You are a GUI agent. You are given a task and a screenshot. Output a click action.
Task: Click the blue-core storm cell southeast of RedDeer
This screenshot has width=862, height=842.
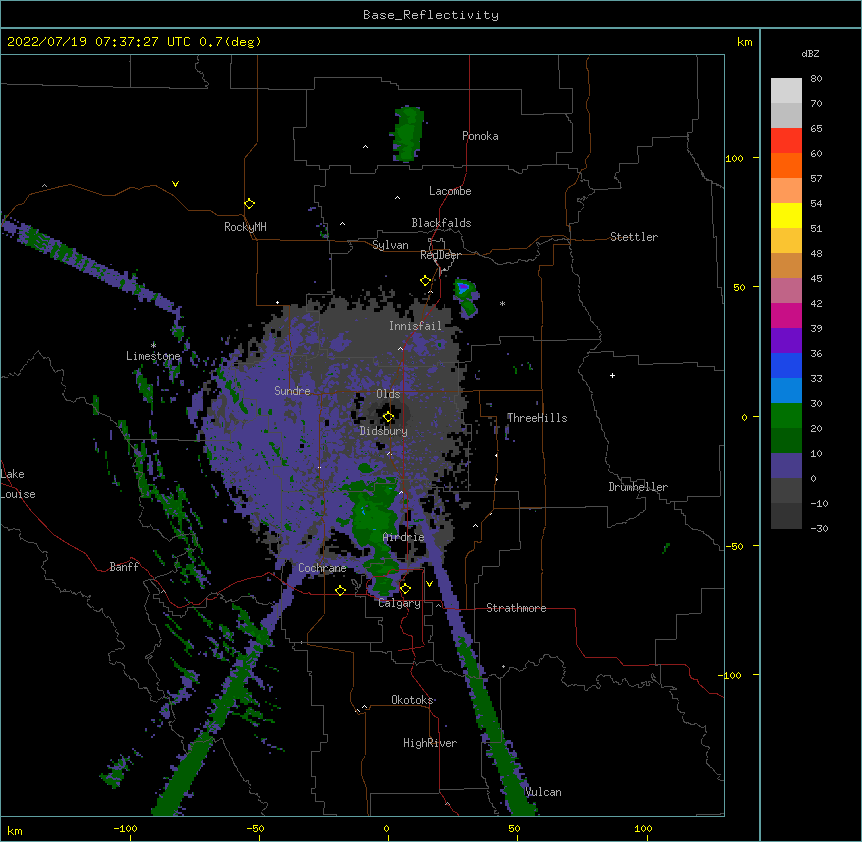click(466, 297)
